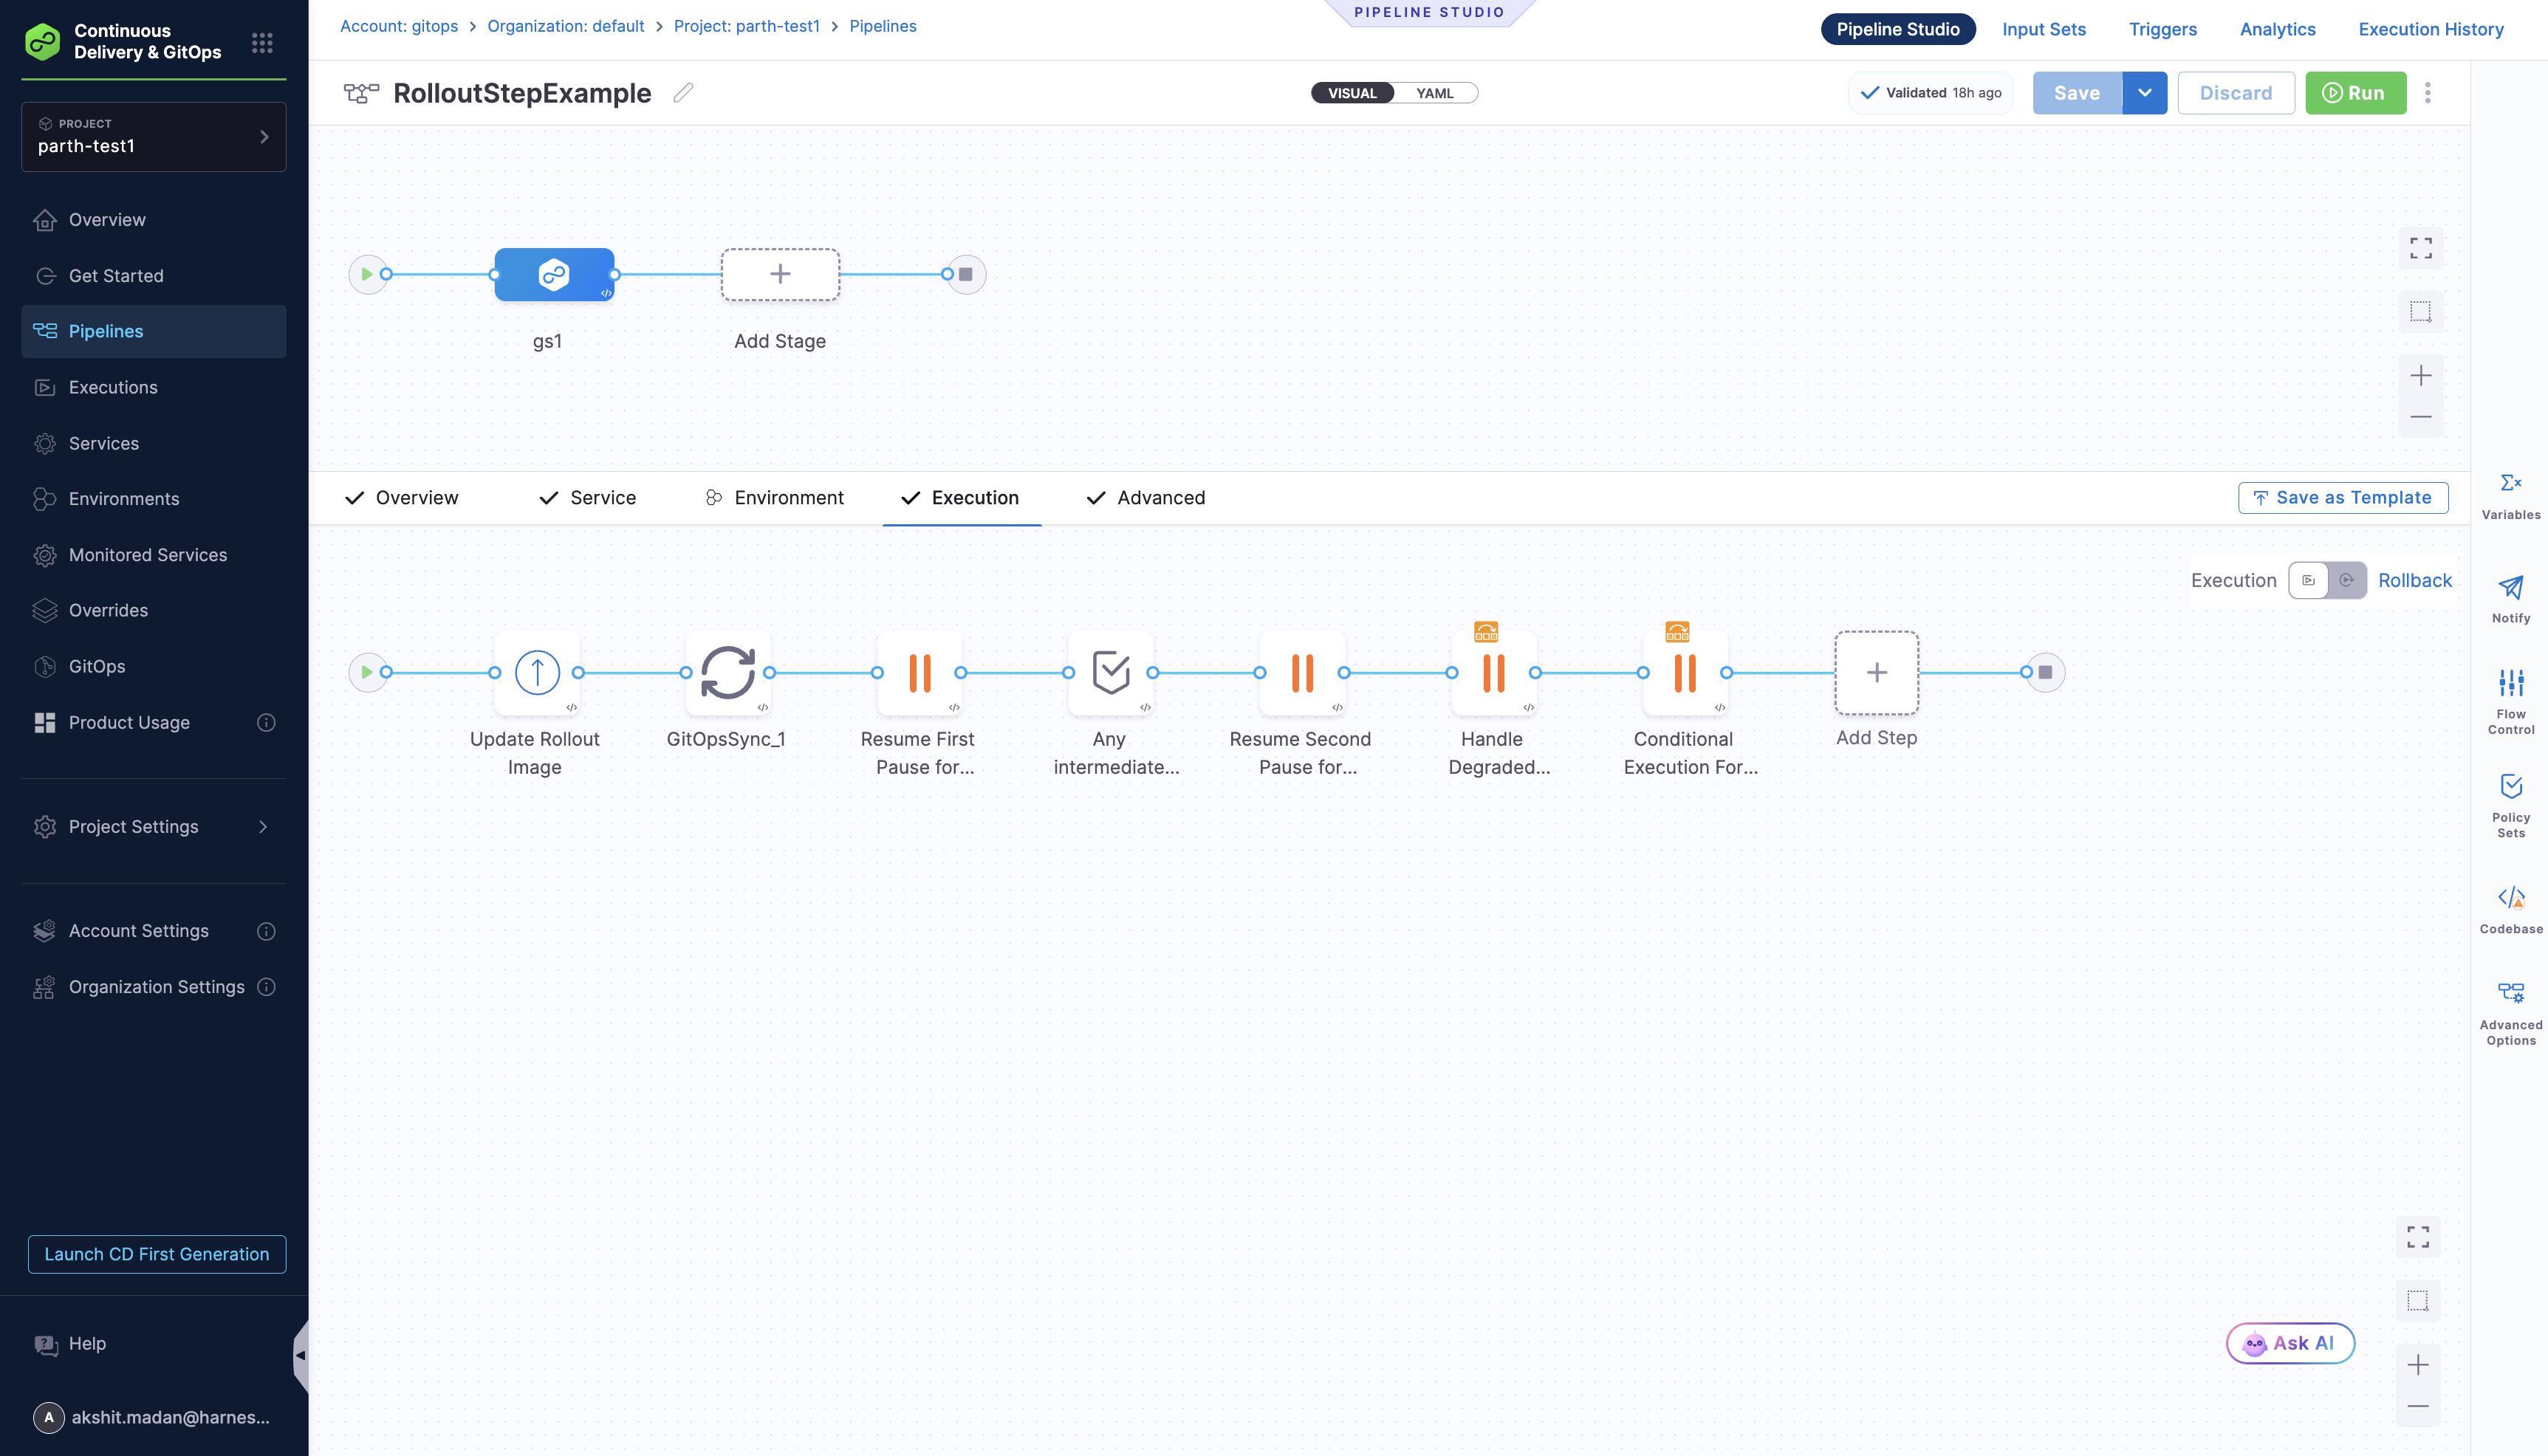Open the Notify panel
This screenshot has width=2548, height=1456.
[2511, 597]
